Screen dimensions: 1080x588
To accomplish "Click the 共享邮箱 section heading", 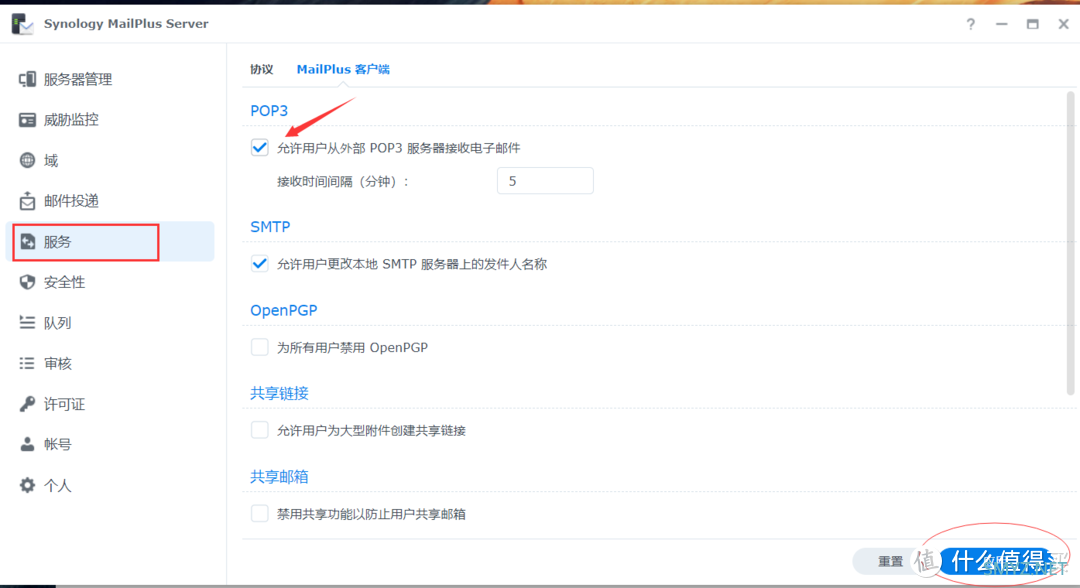I will [x=279, y=476].
